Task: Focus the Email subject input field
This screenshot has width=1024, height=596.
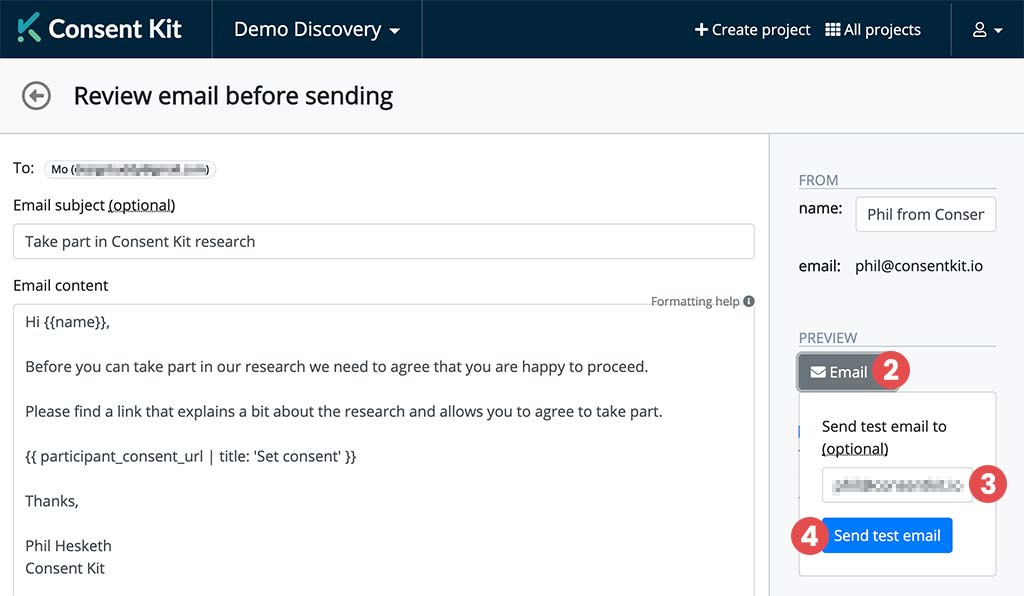Action: click(383, 241)
